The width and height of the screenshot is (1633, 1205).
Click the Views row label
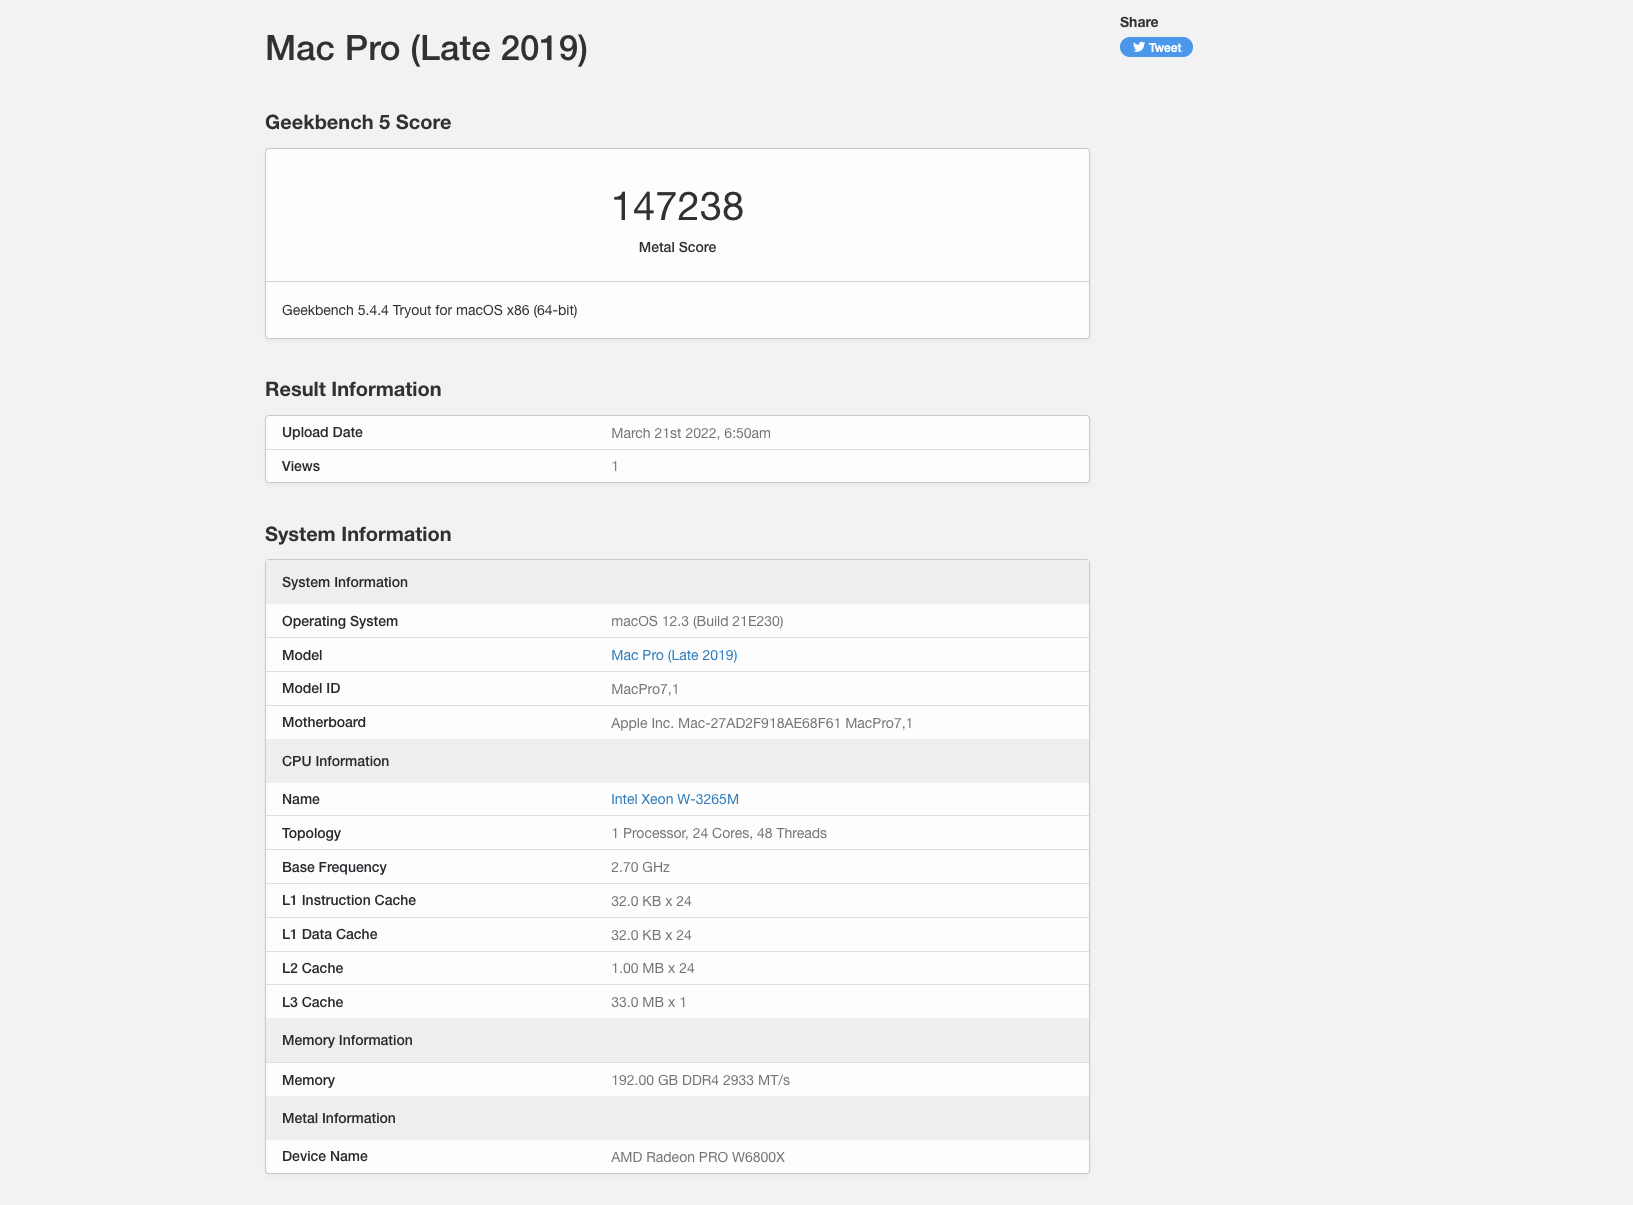(301, 466)
